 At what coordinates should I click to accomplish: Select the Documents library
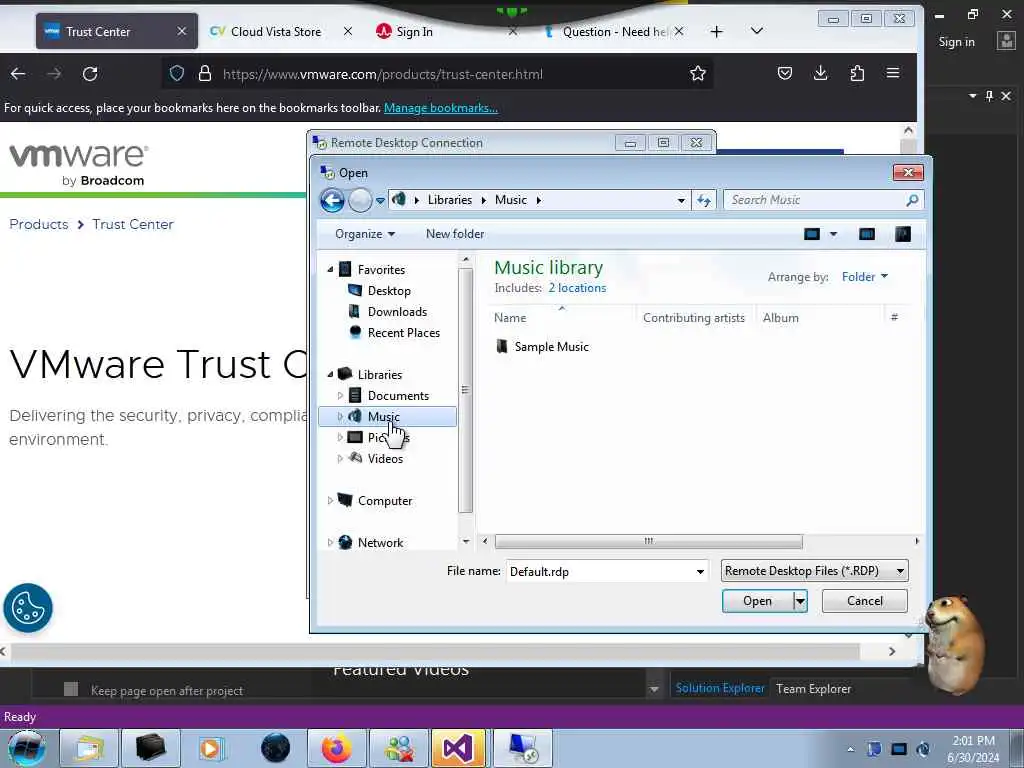398,396
